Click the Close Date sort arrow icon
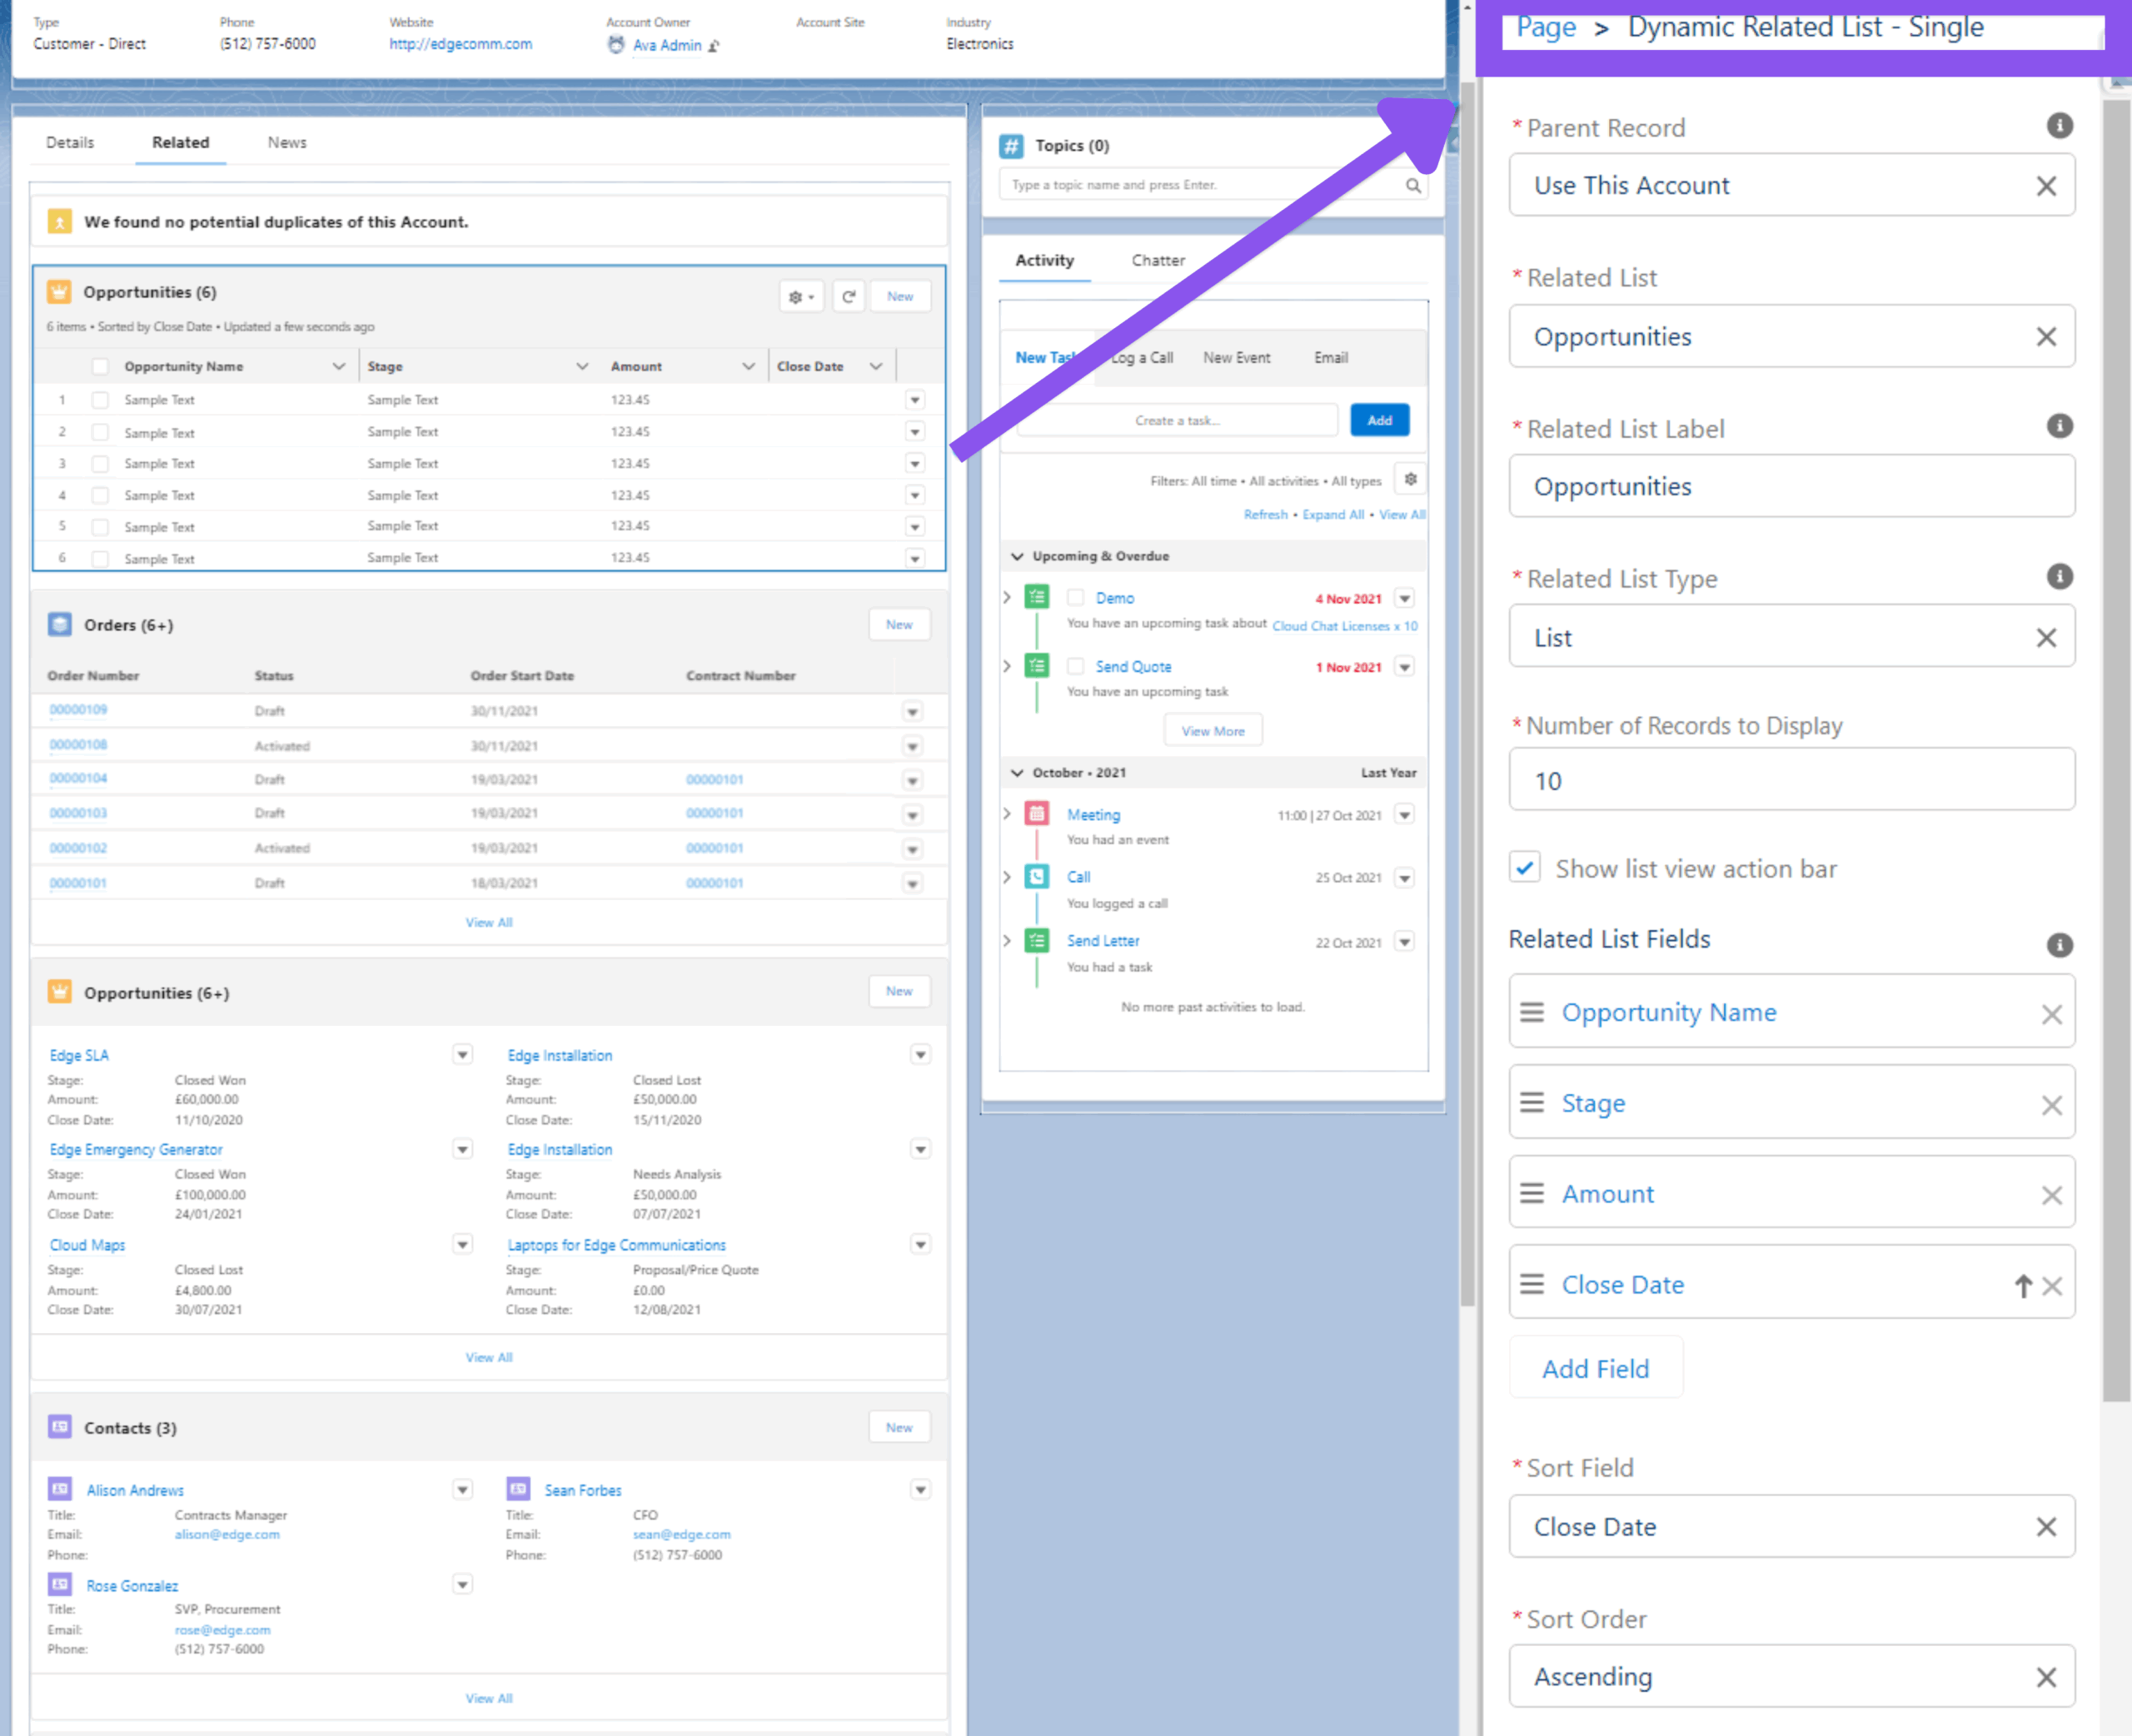Screen dimensions: 2132x1736 coord(2022,1285)
